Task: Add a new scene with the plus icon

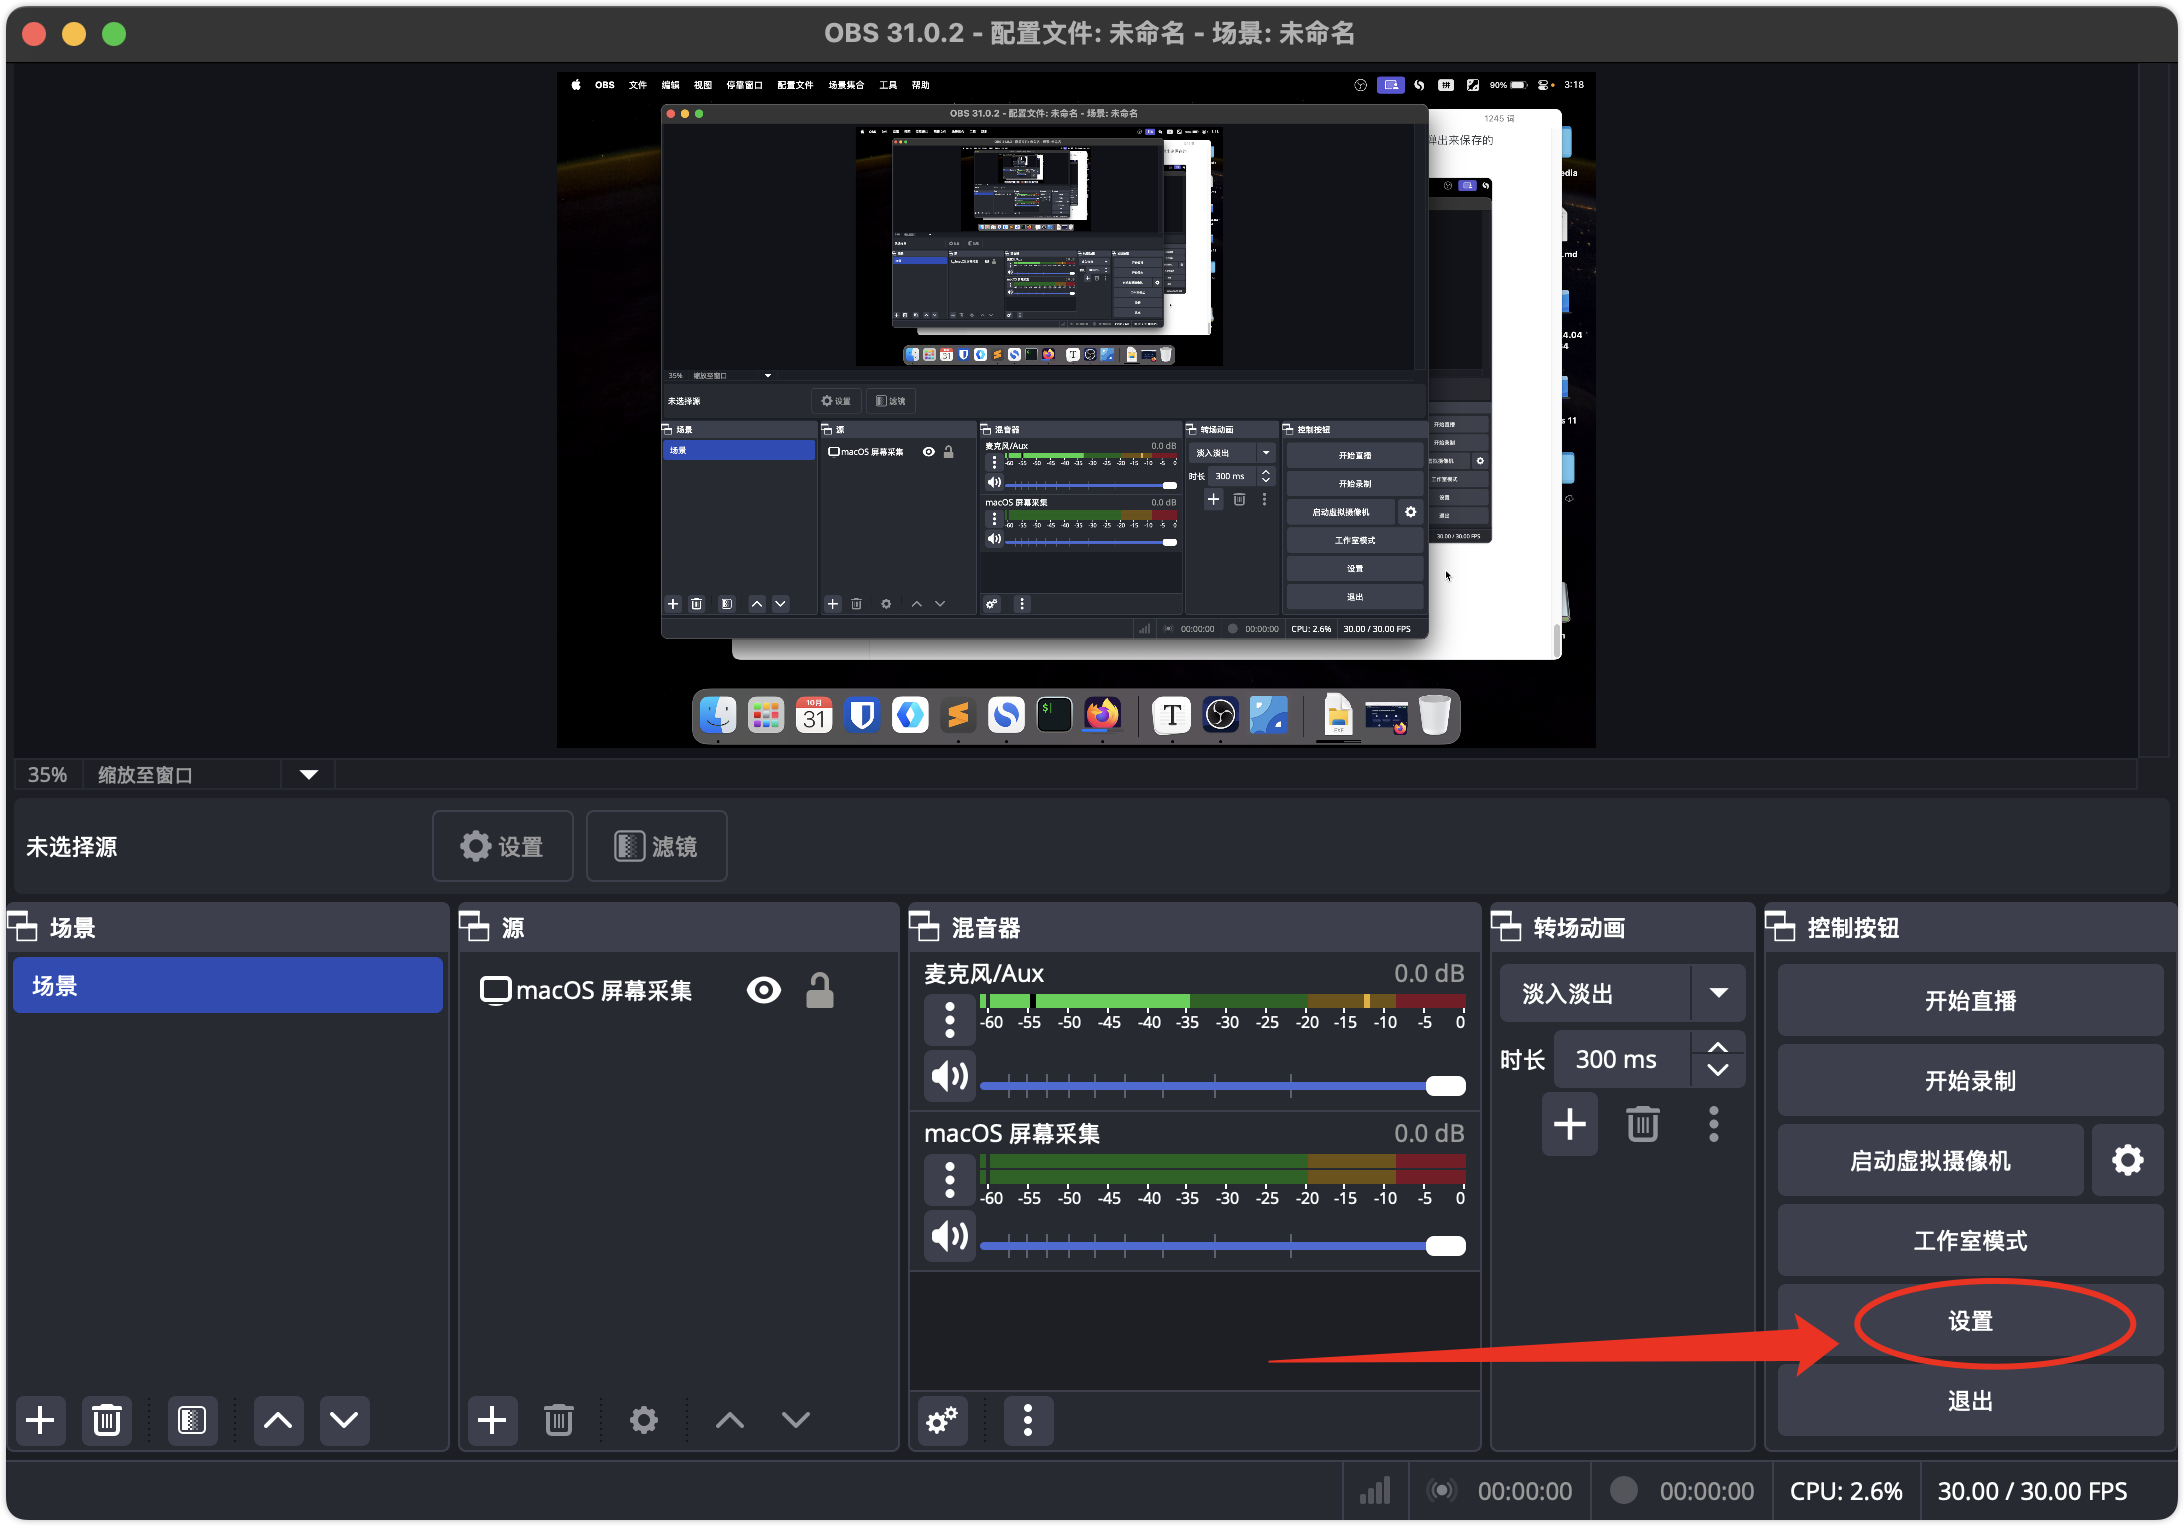Action: pos(41,1420)
